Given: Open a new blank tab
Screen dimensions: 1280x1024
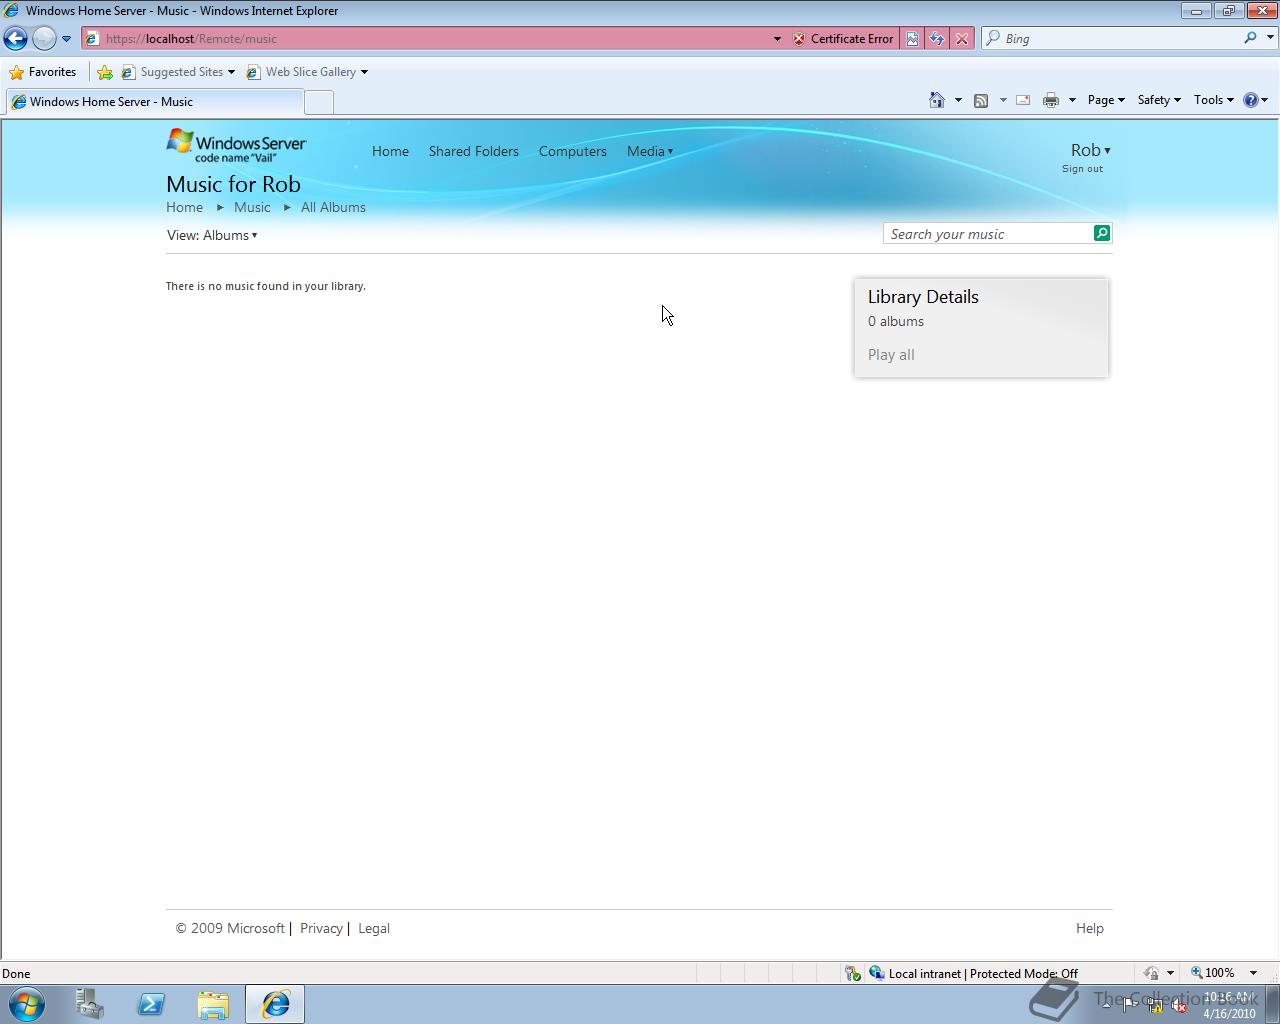Looking at the screenshot, I should coord(318,102).
